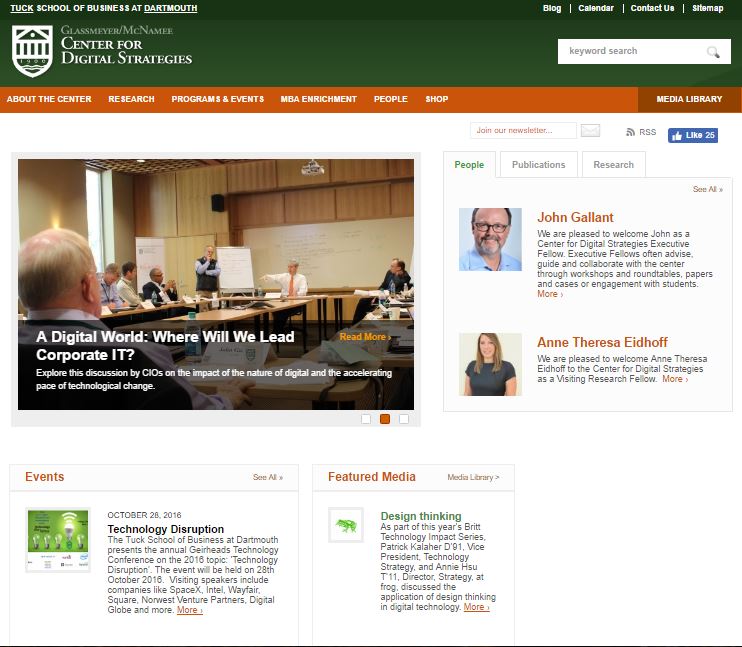Select the active orange carousel indicator
The width and height of the screenshot is (742, 647).
[x=385, y=419]
